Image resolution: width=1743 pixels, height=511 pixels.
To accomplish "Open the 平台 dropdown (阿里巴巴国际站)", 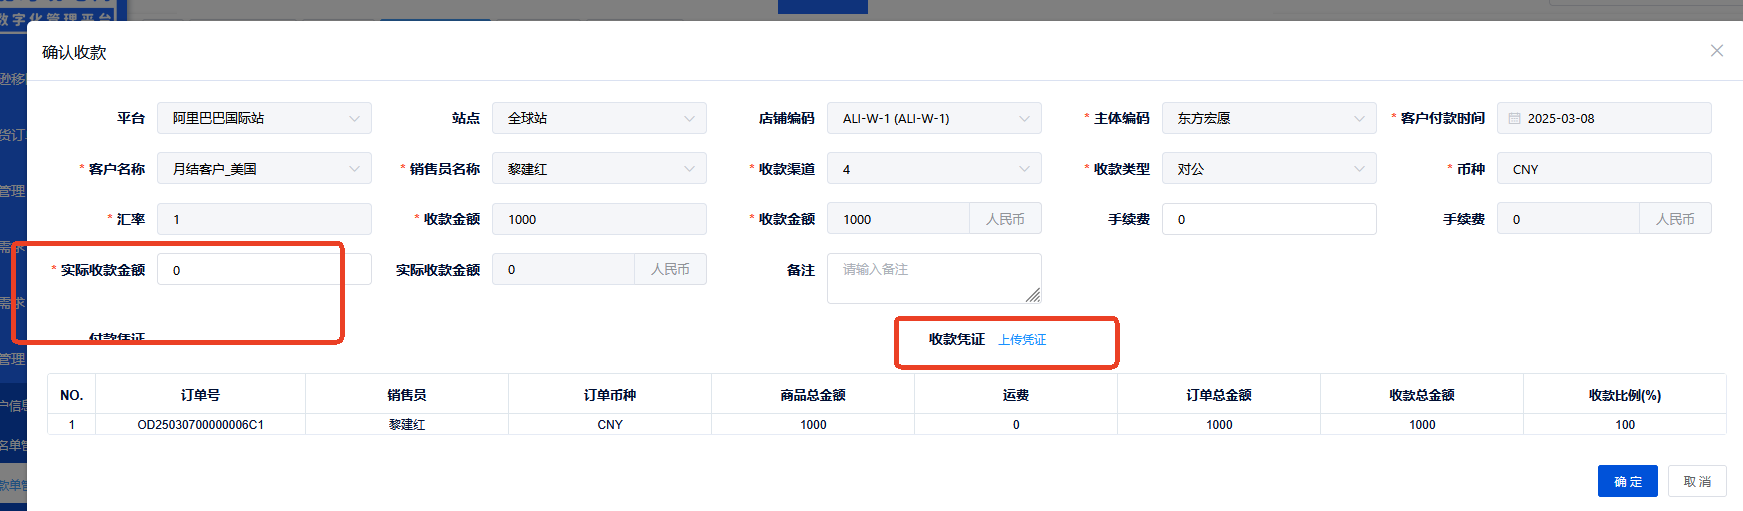I will tap(264, 118).
